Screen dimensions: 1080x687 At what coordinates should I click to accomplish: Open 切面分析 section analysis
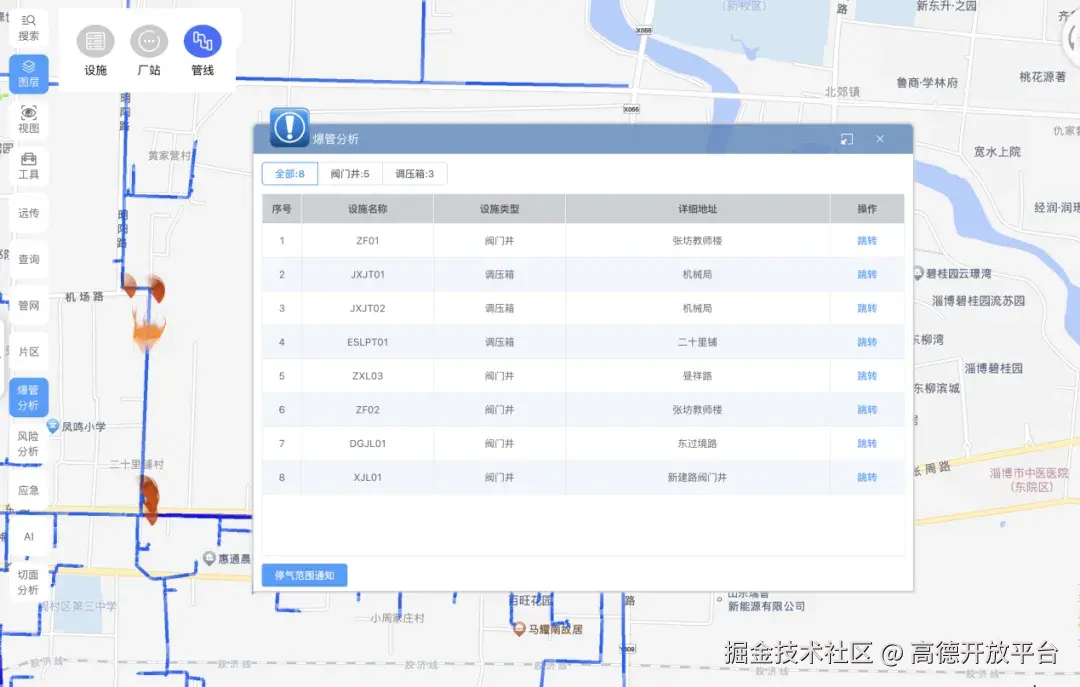pyautogui.click(x=29, y=580)
